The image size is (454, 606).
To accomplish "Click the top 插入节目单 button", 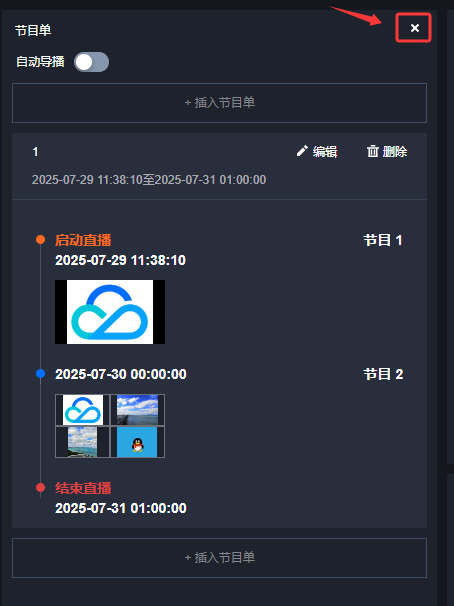I will pyautogui.click(x=219, y=103).
